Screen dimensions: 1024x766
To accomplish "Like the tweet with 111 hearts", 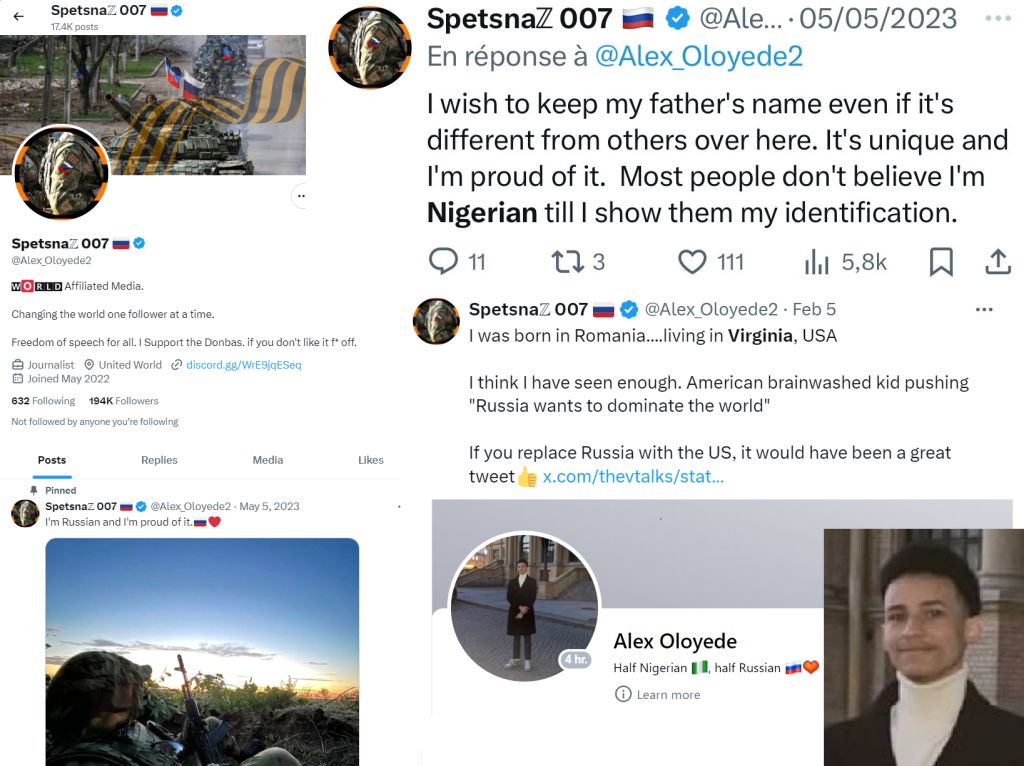I will pyautogui.click(x=692, y=262).
